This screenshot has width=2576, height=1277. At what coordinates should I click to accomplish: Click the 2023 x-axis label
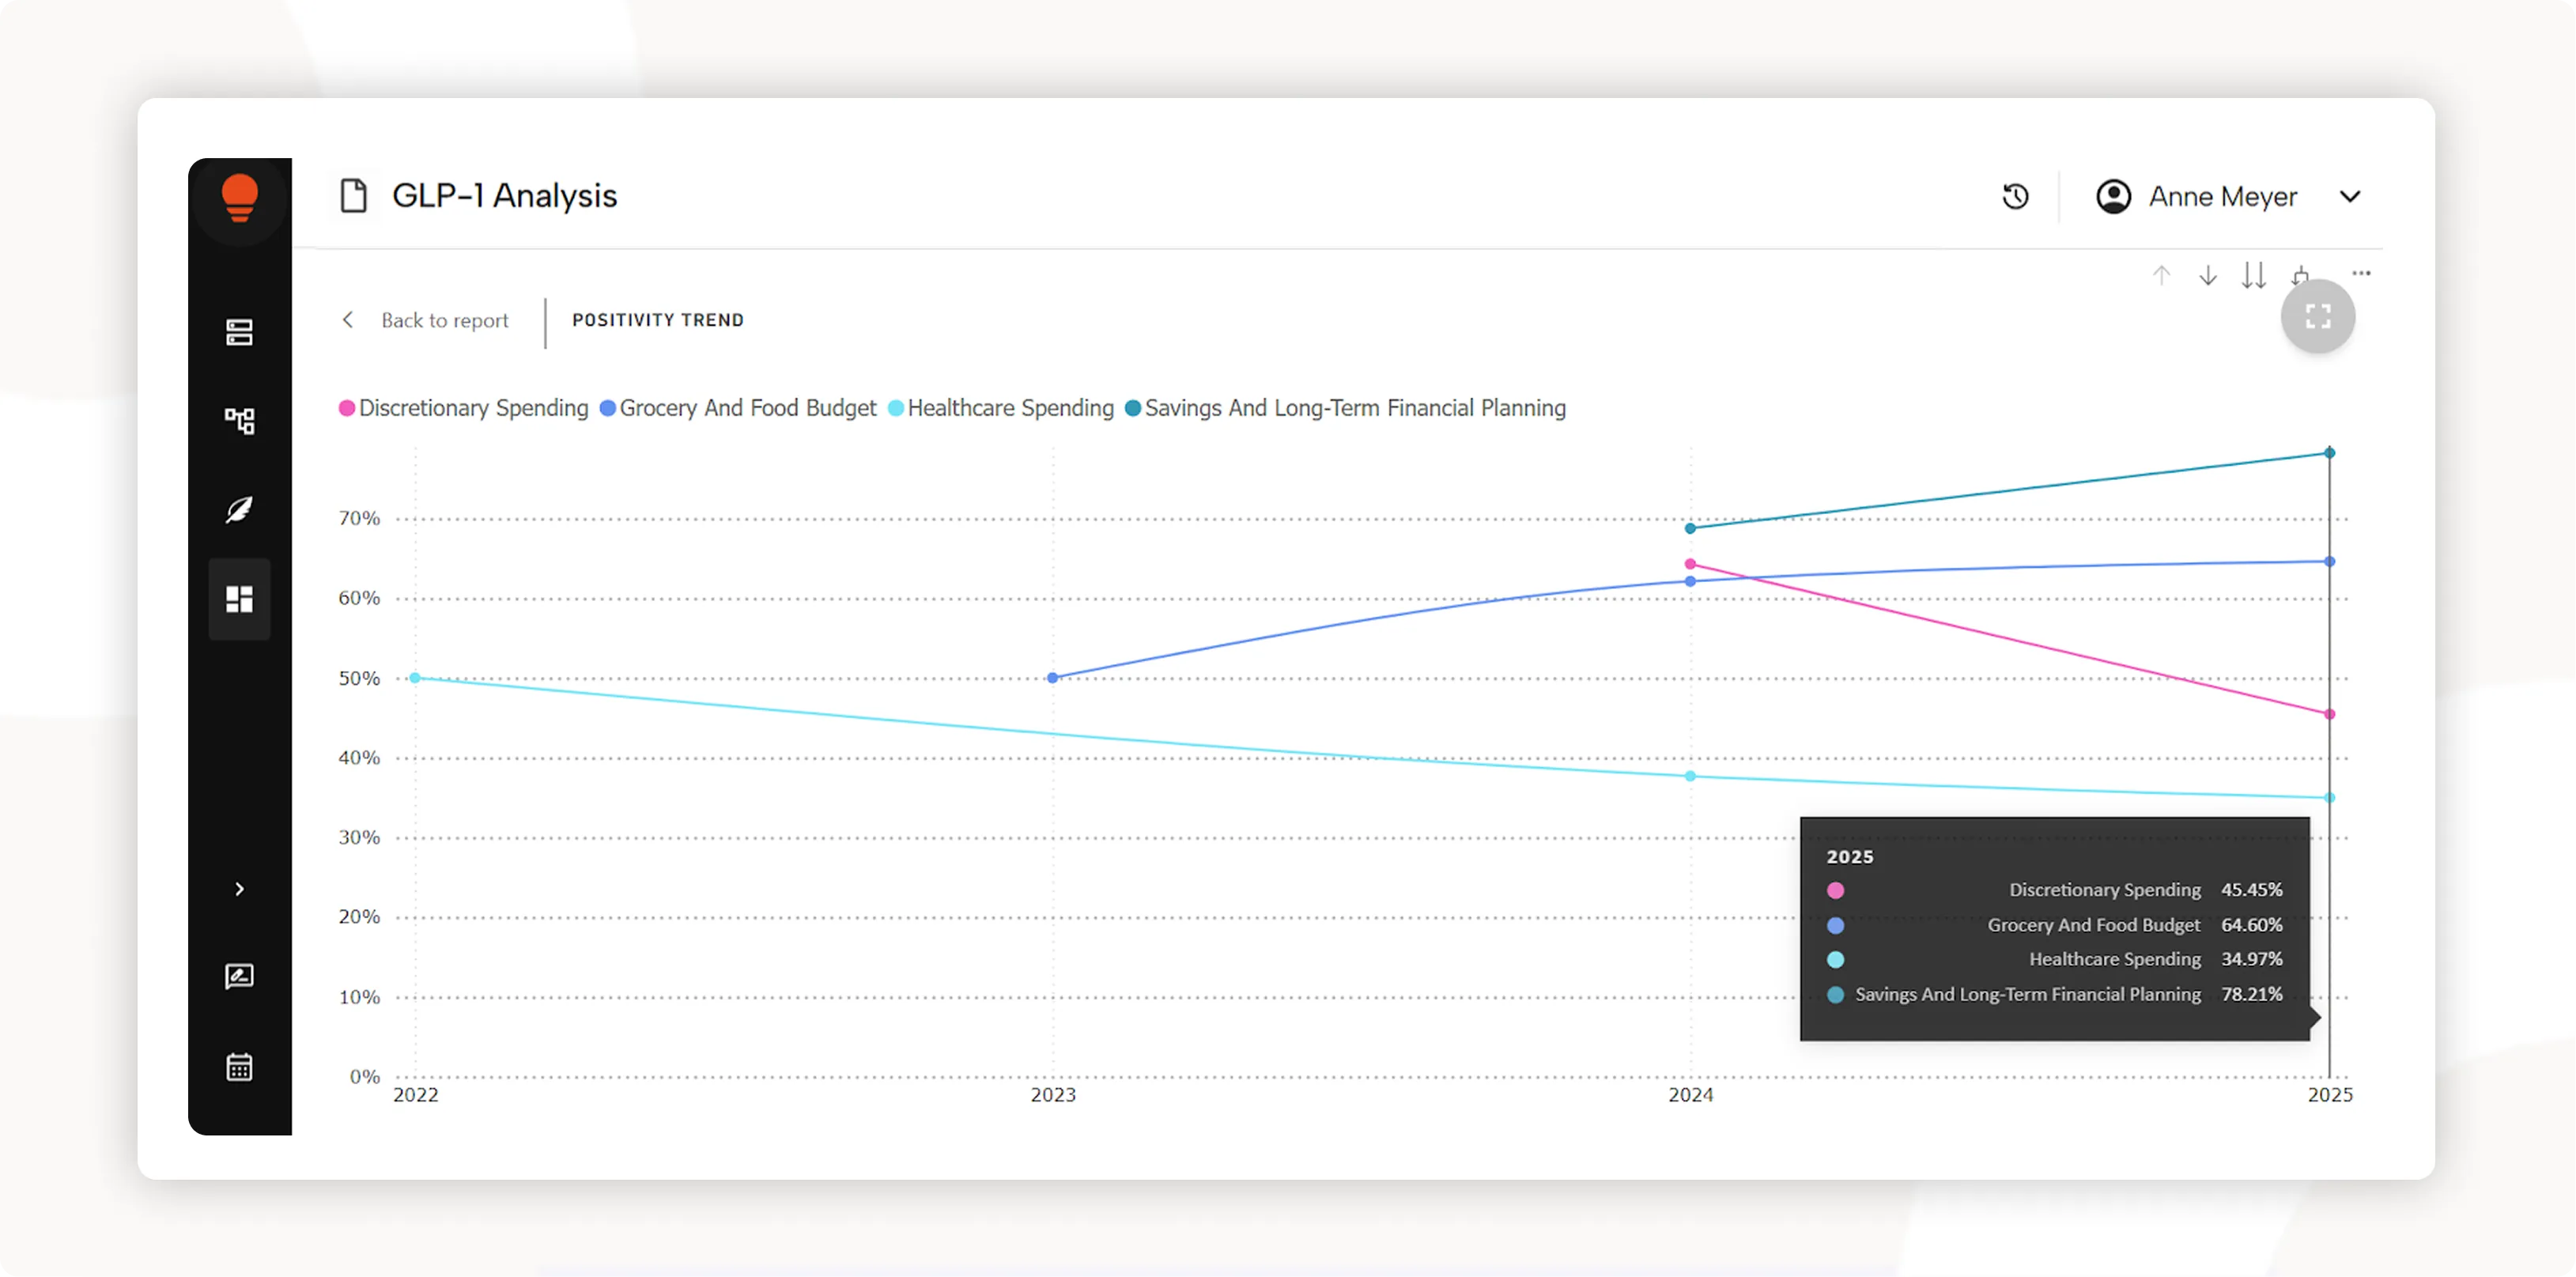[x=1053, y=1095]
